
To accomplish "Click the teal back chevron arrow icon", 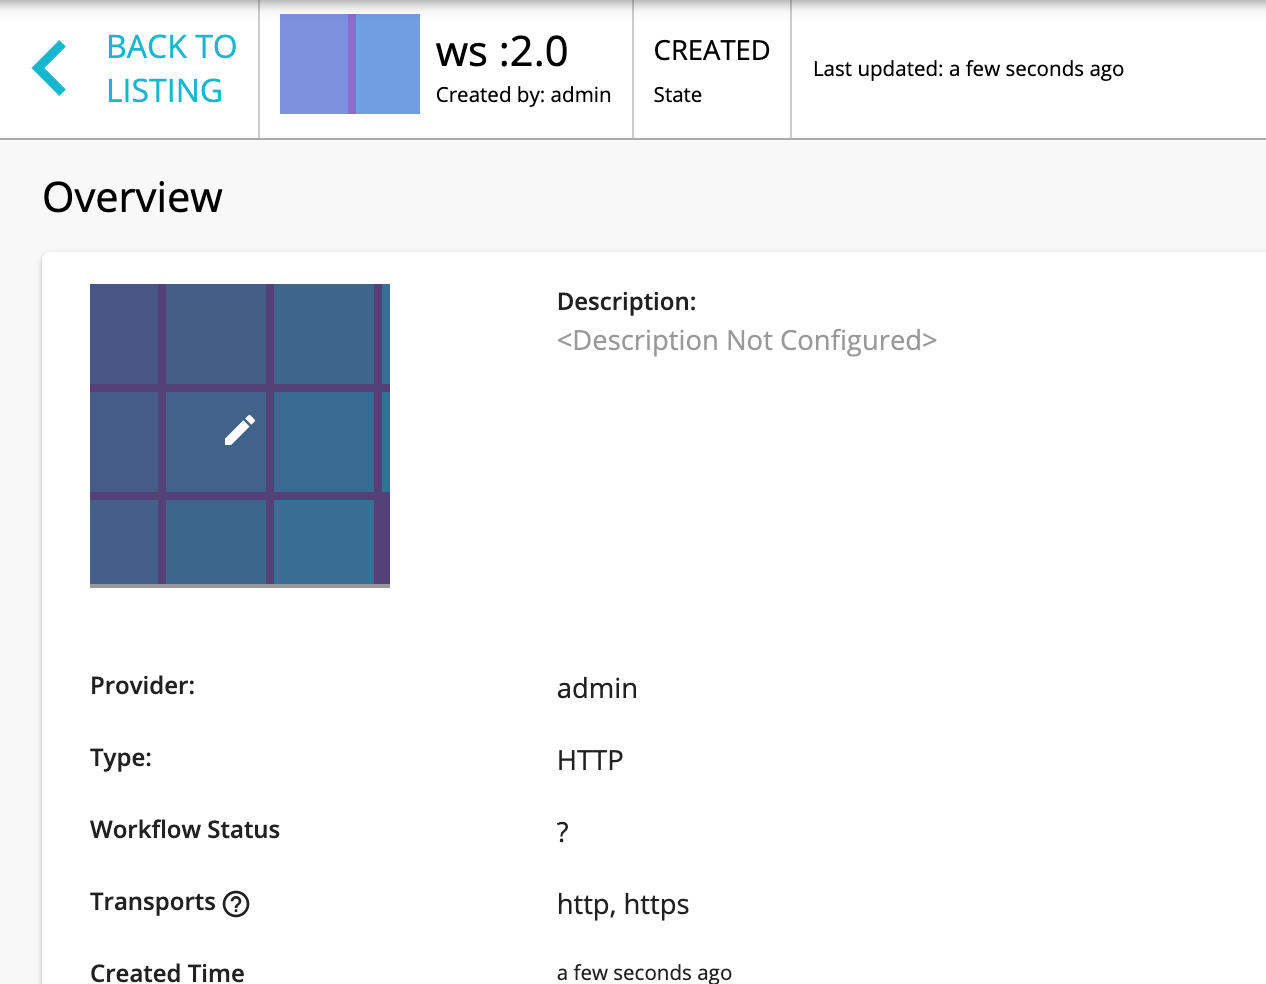I will [x=49, y=67].
